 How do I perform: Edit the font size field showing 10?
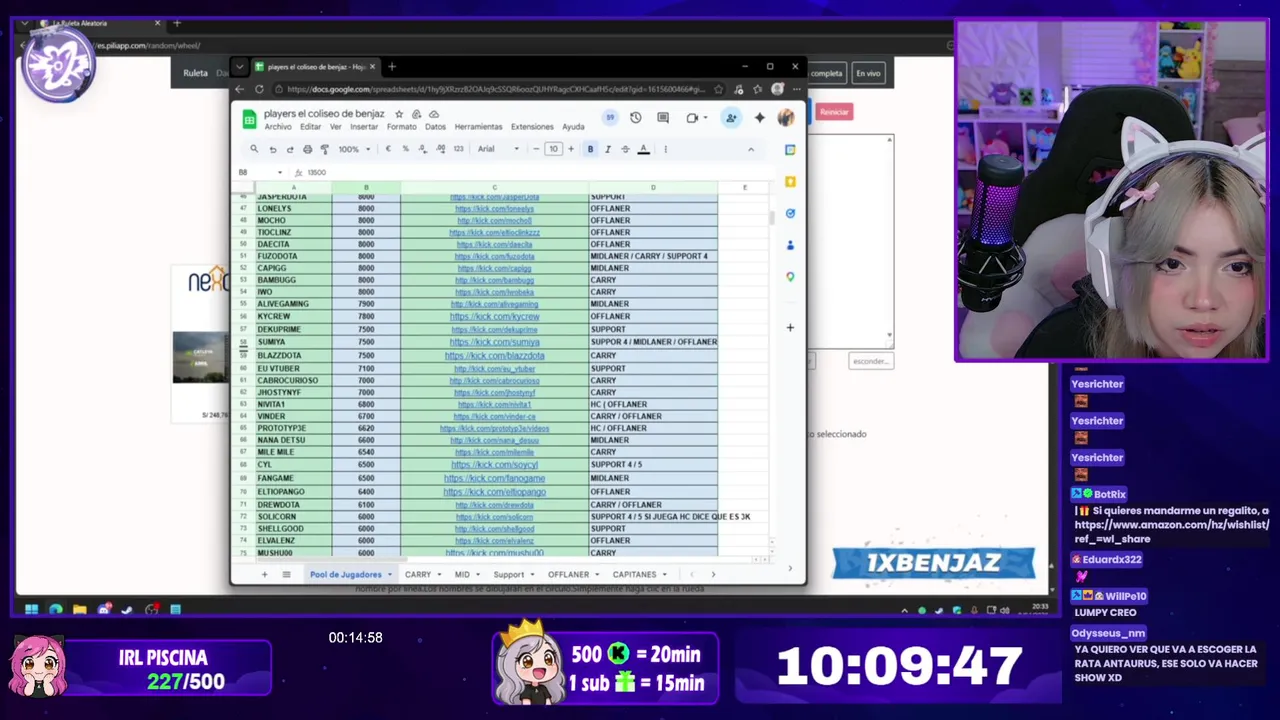[553, 149]
